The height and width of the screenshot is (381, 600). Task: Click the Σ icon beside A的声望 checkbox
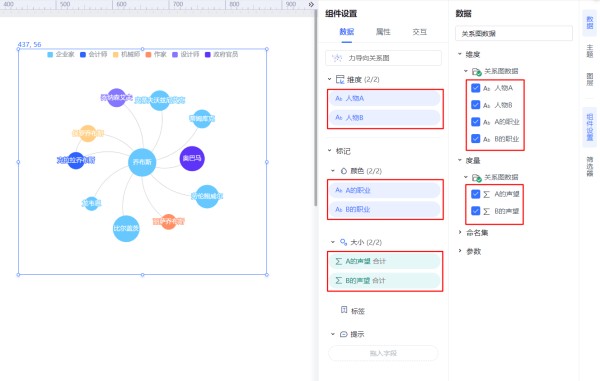coord(486,194)
